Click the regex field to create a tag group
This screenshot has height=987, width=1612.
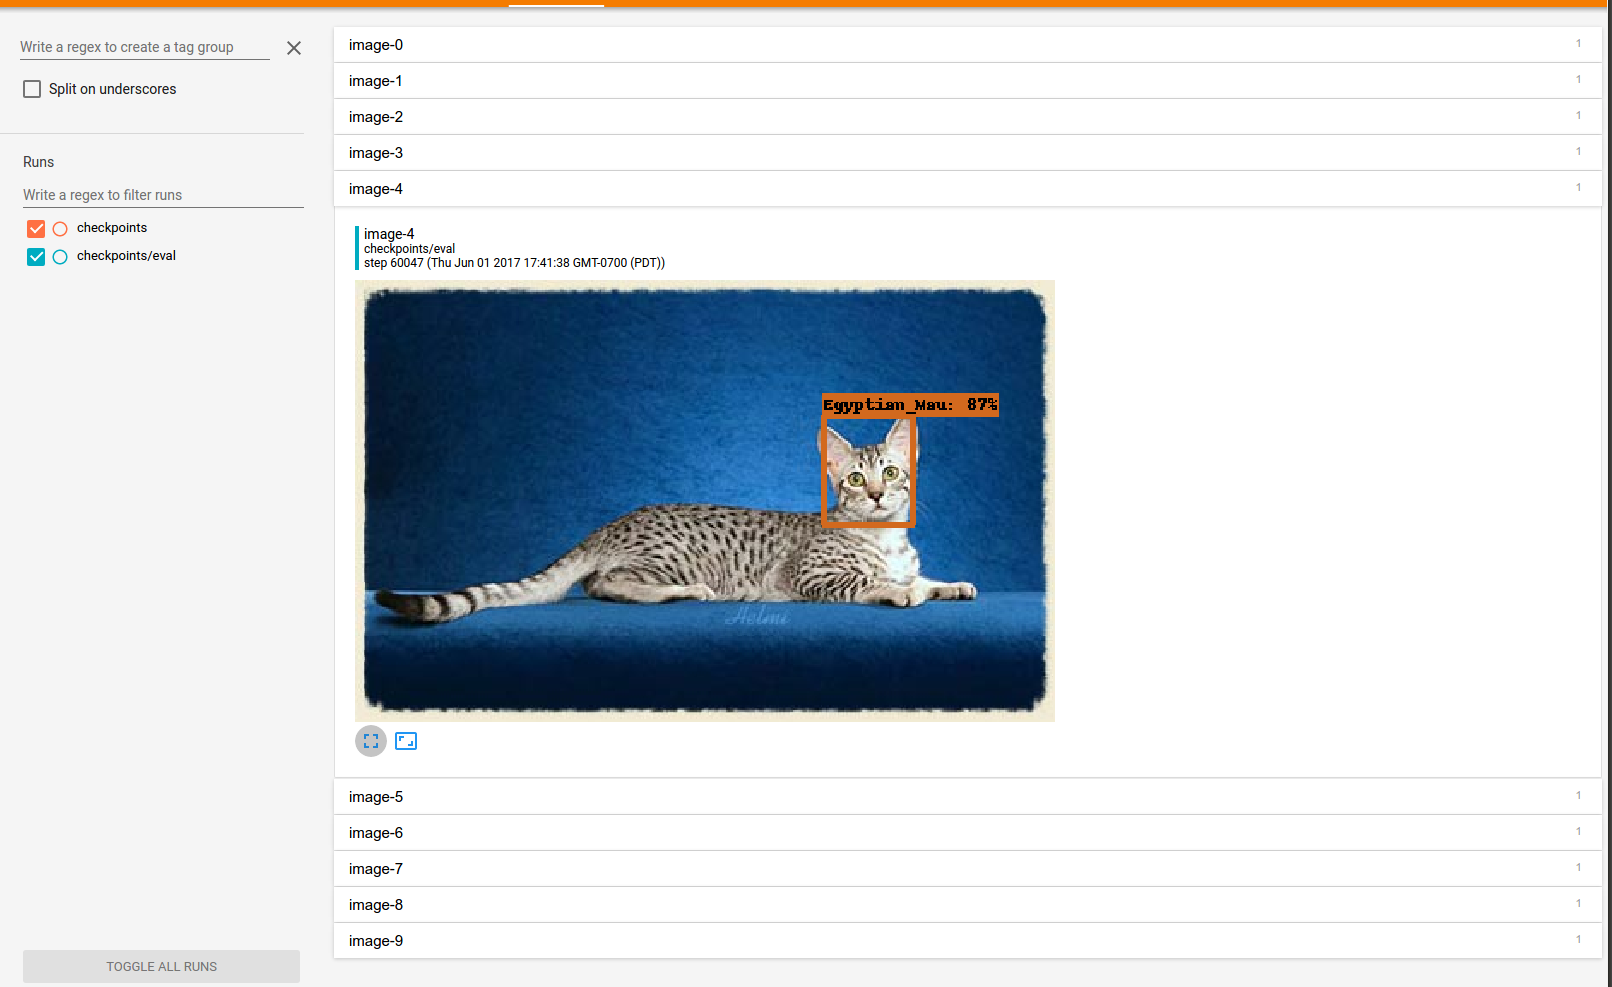coord(144,47)
